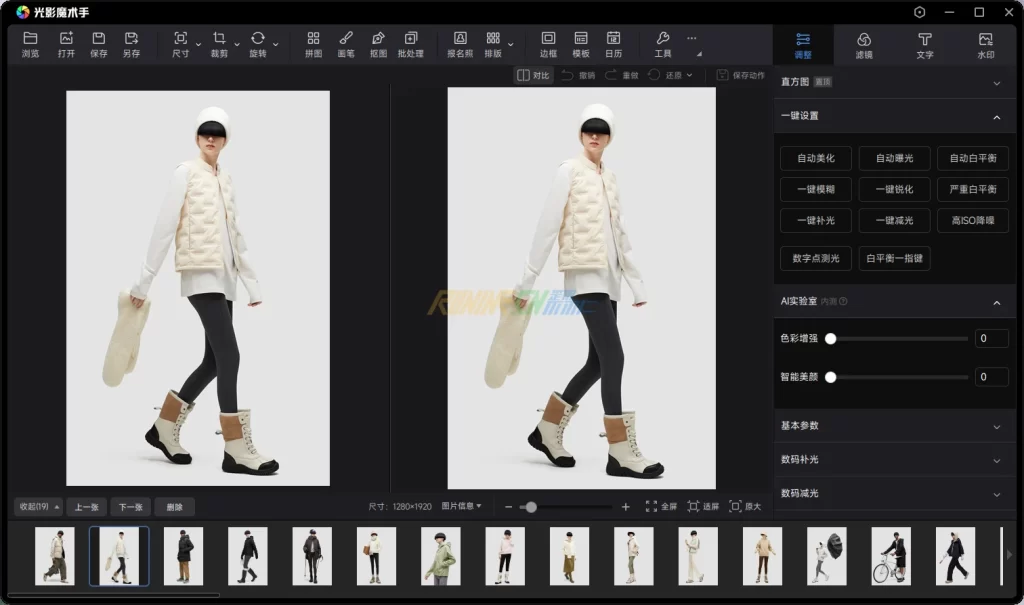Open the 抠图 cutout tool
1024x605 pixels.
click(378, 44)
